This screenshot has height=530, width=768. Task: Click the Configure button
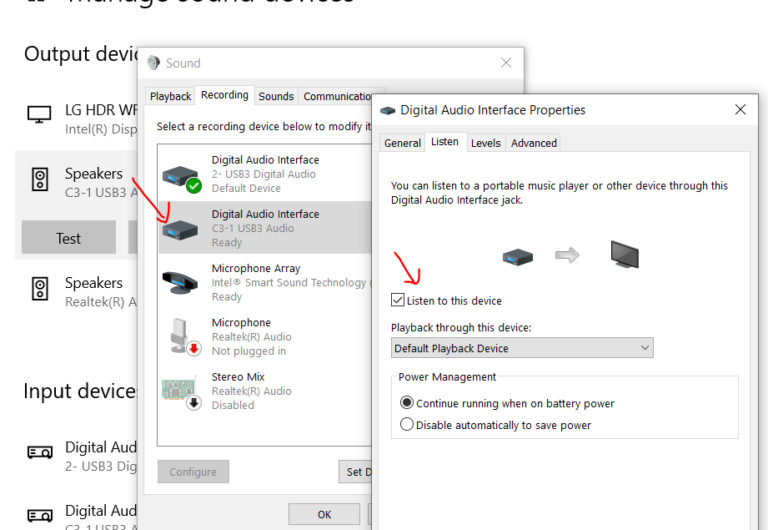(193, 471)
